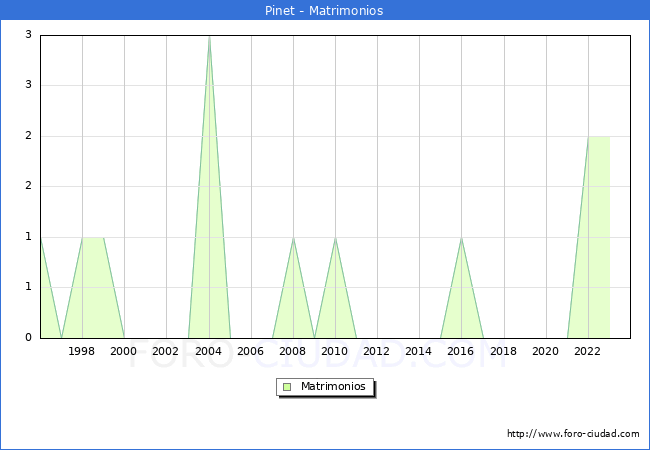The image size is (650, 450).
Task: Click the tip of the 2016 peak
Action: (461, 238)
